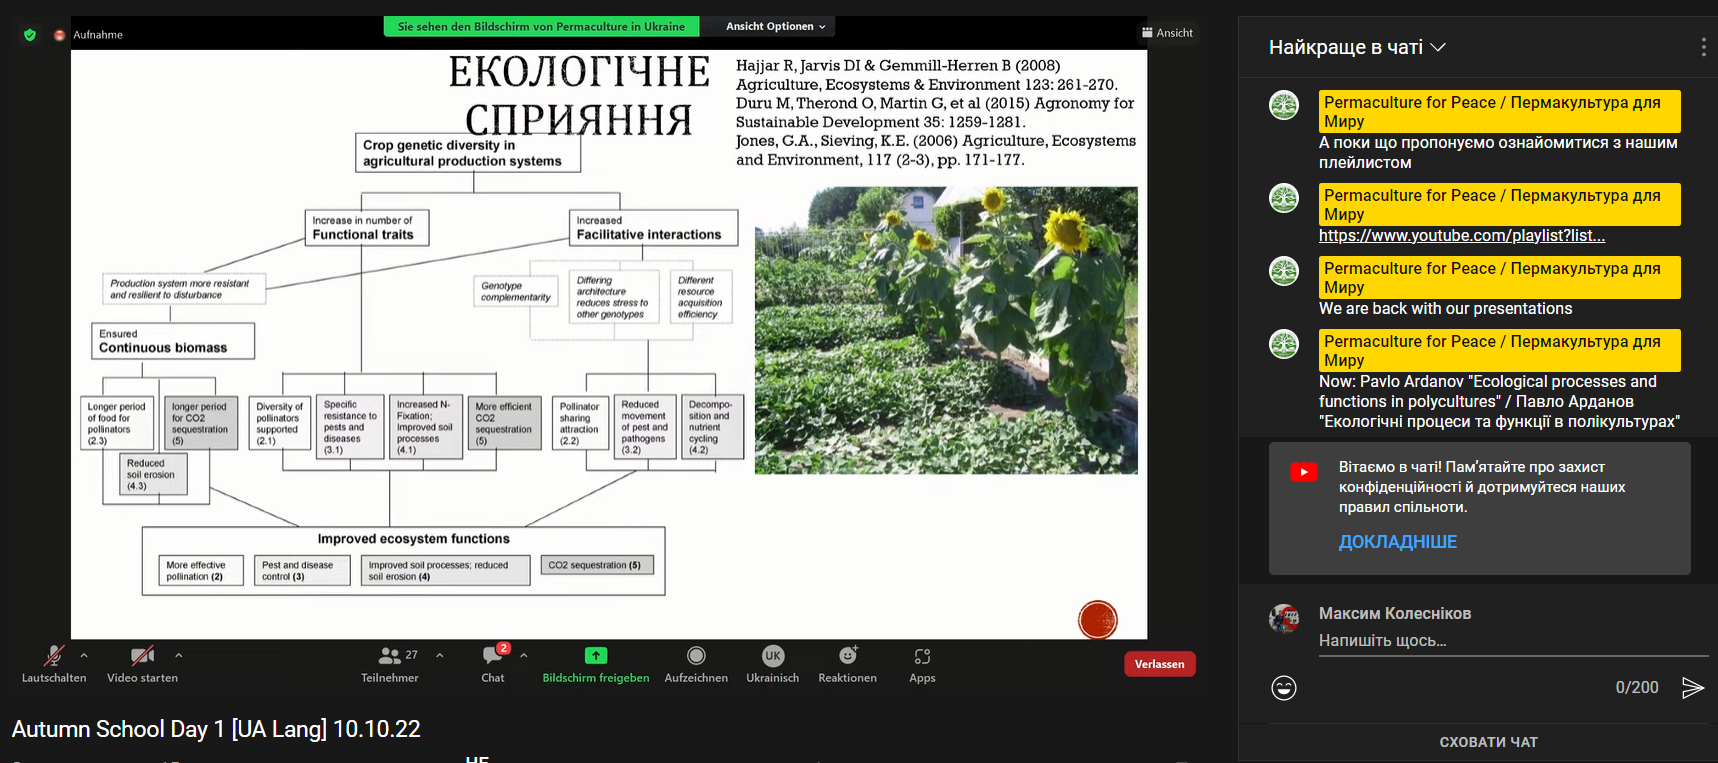Open the Ukrainisch interpretation language icon
The height and width of the screenshot is (763, 1718).
(773, 656)
